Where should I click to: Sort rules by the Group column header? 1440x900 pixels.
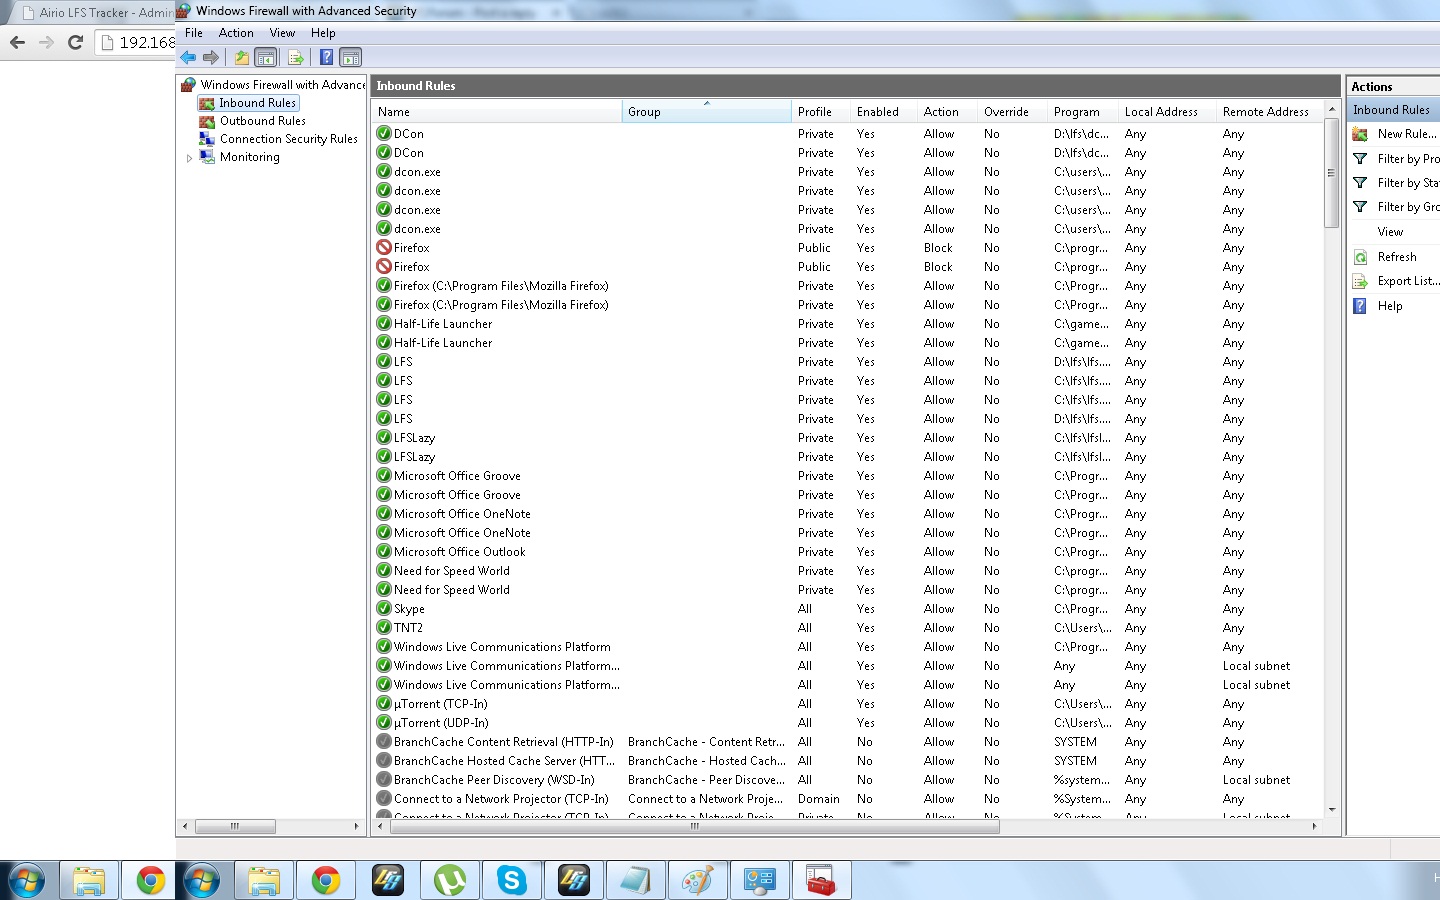[x=706, y=112]
